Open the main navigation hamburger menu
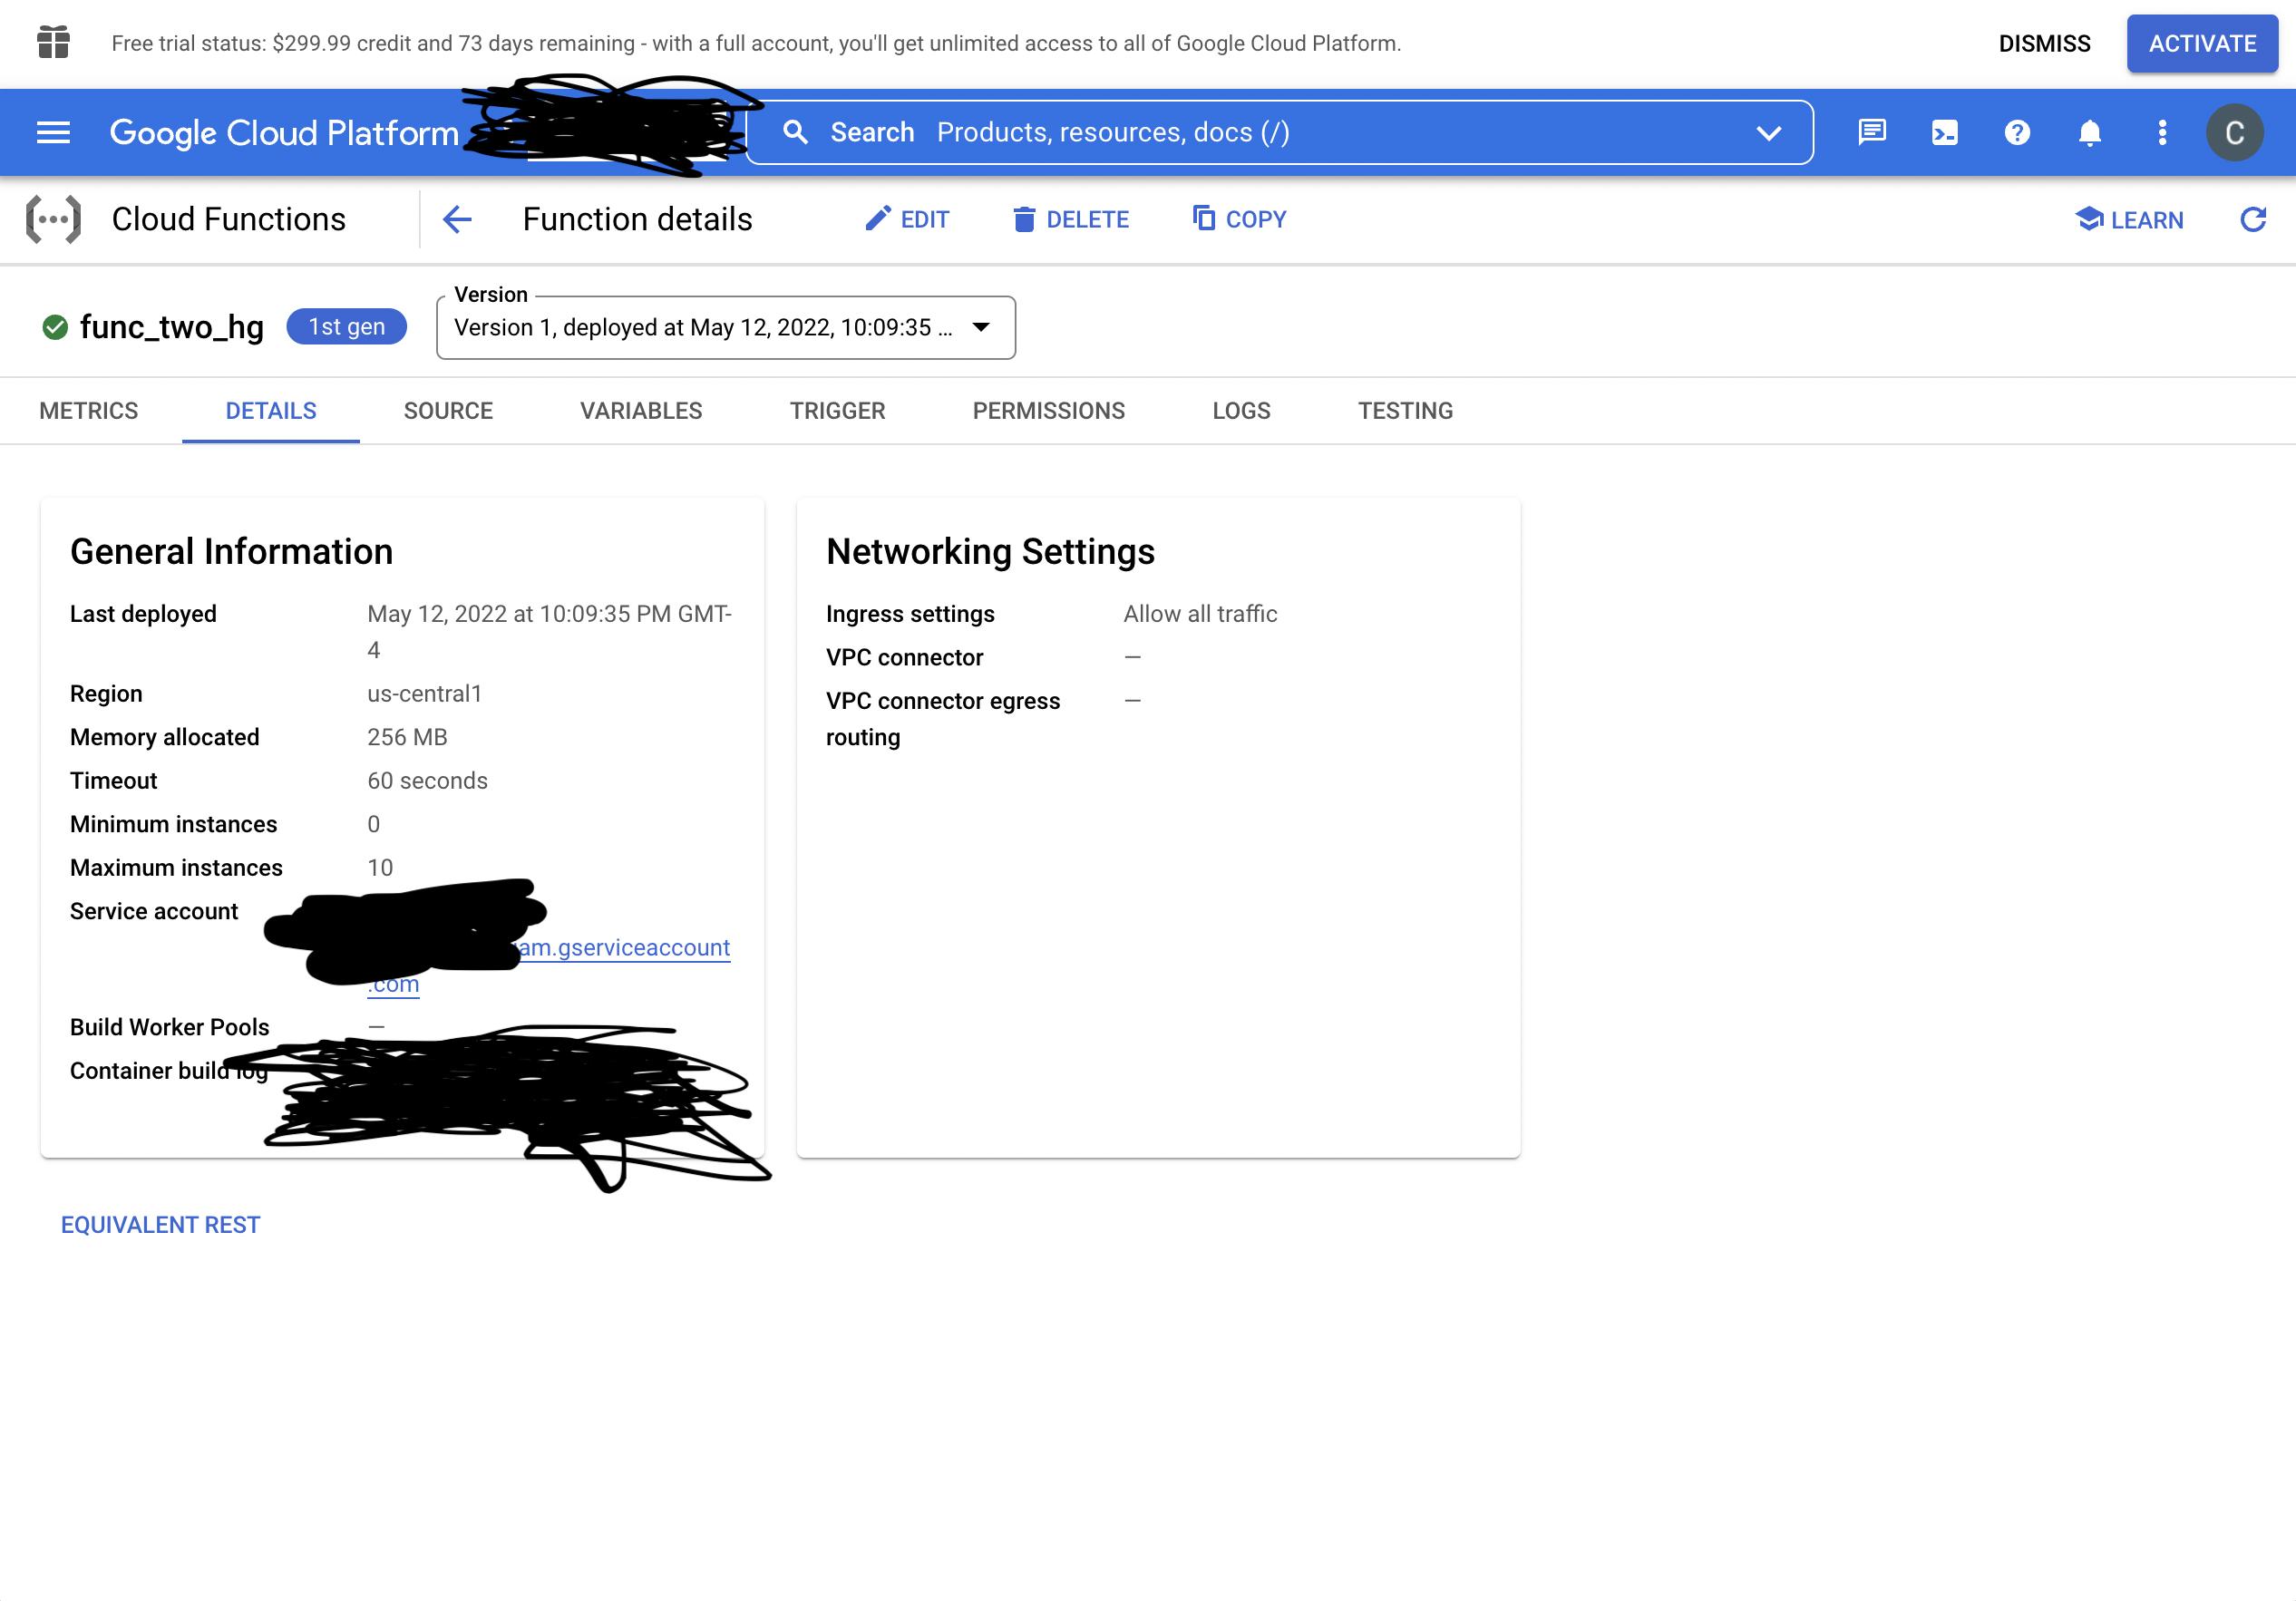Viewport: 2296px width, 1601px height. point(53,133)
